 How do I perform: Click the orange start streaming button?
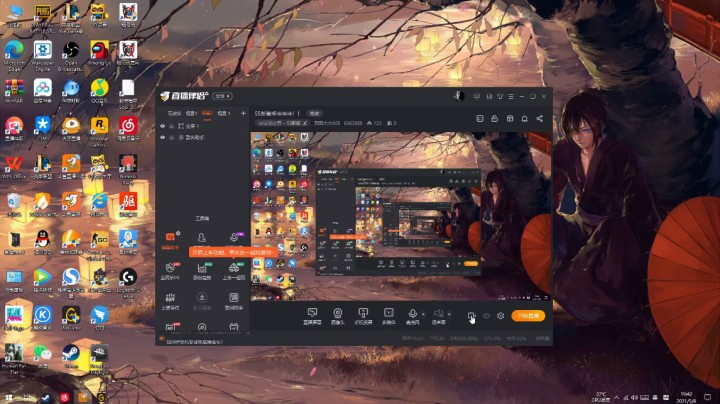(x=528, y=316)
